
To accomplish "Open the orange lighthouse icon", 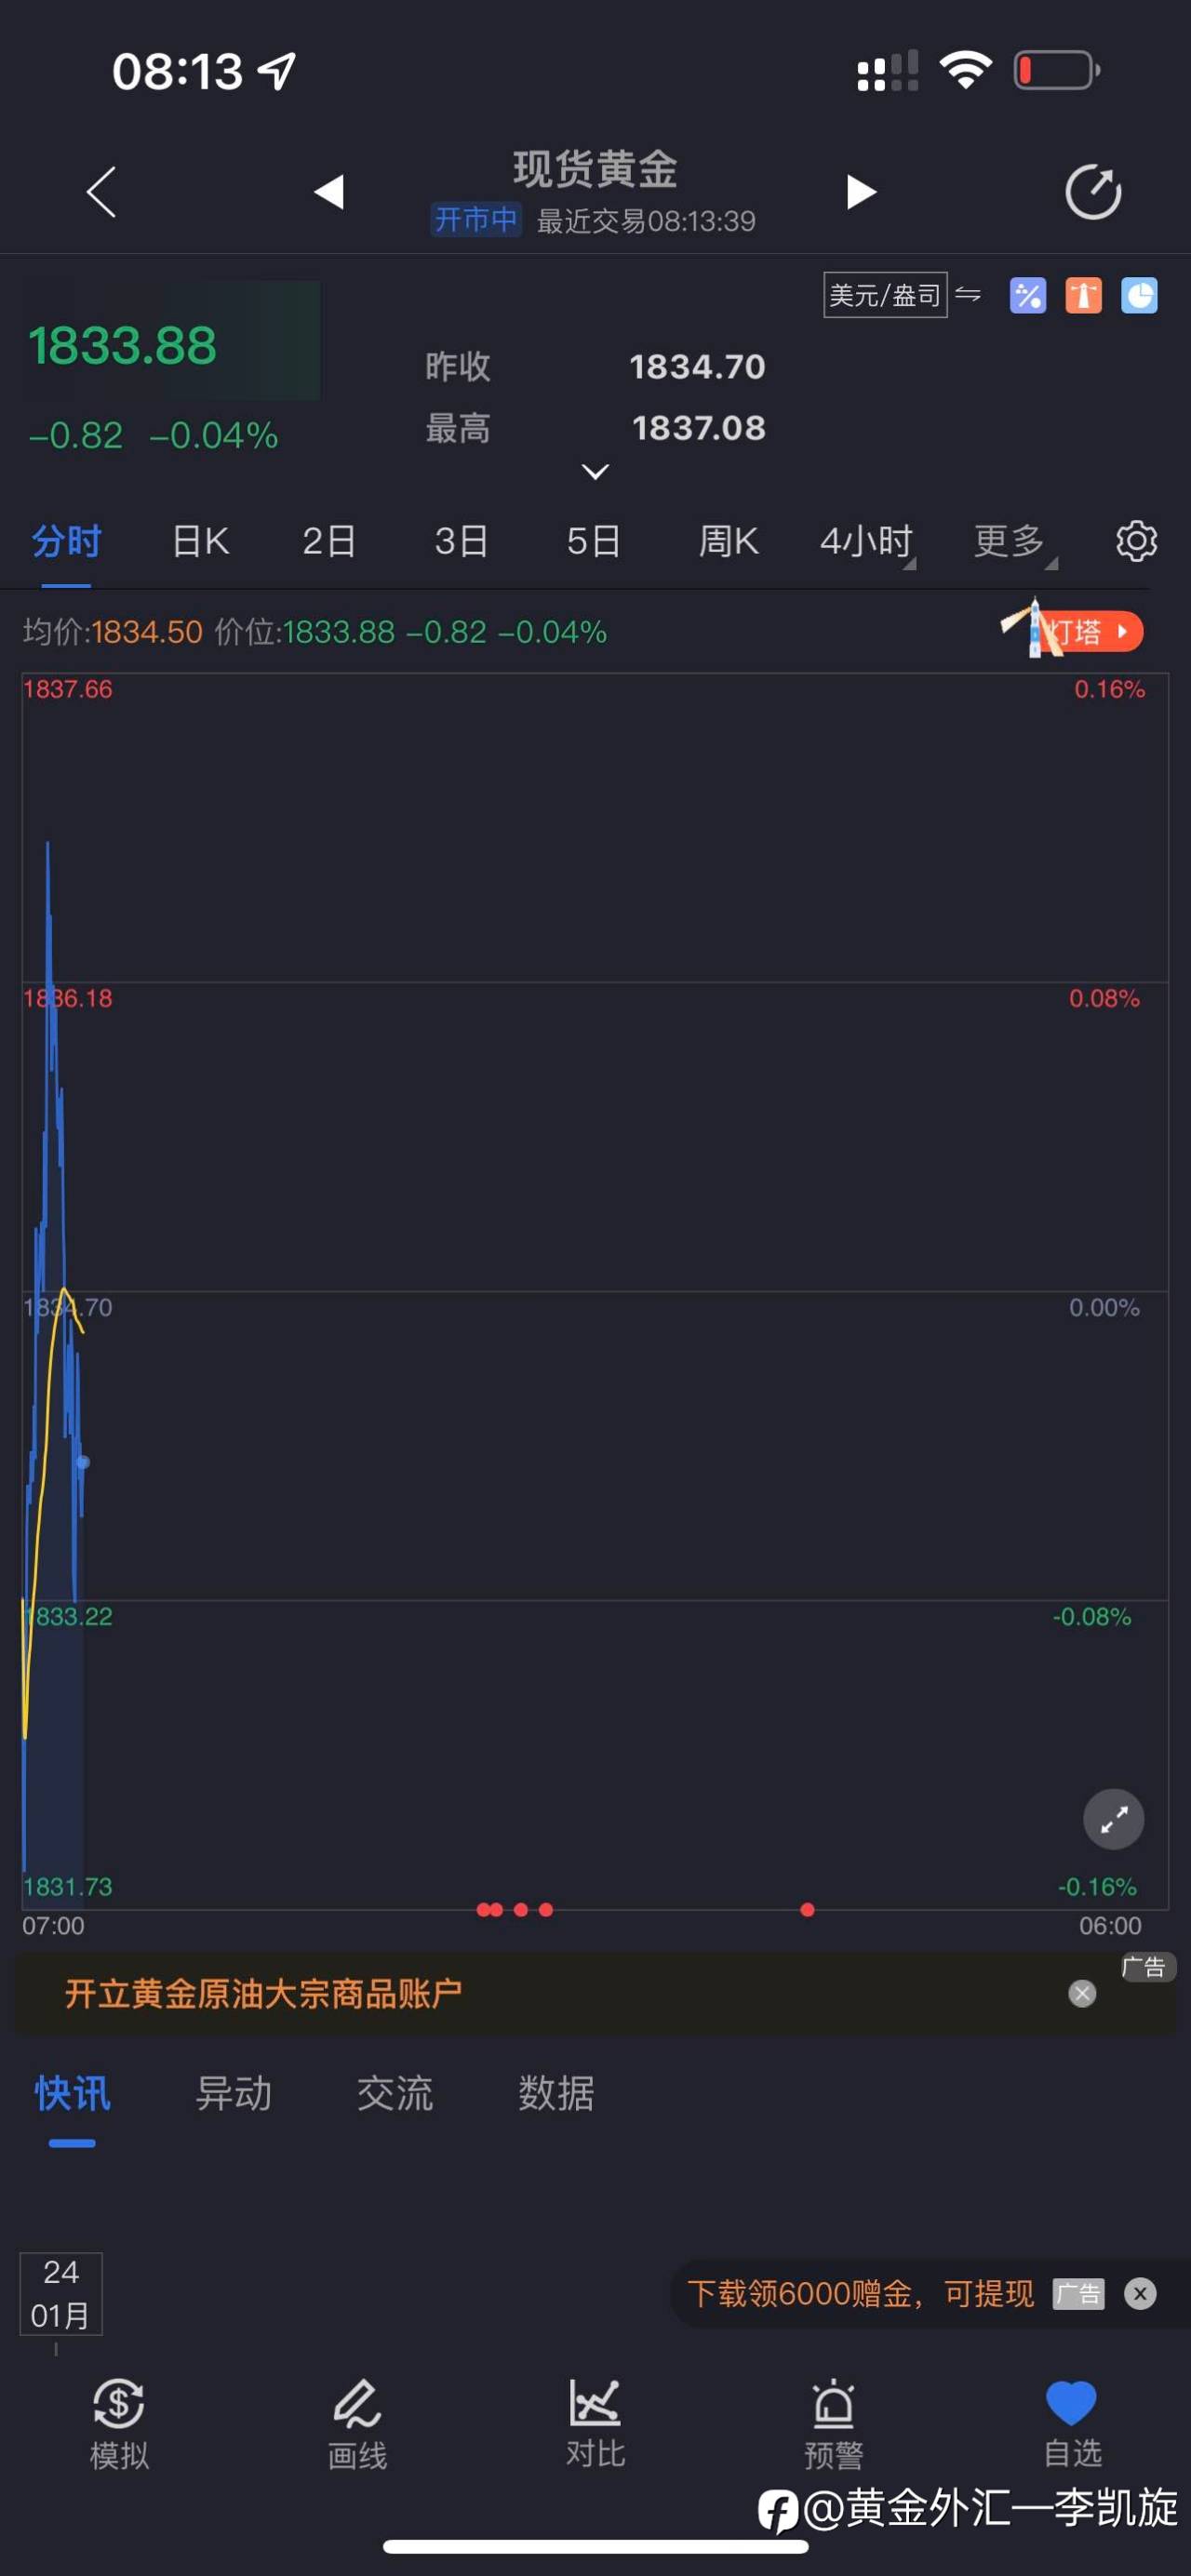I will 1083,296.
